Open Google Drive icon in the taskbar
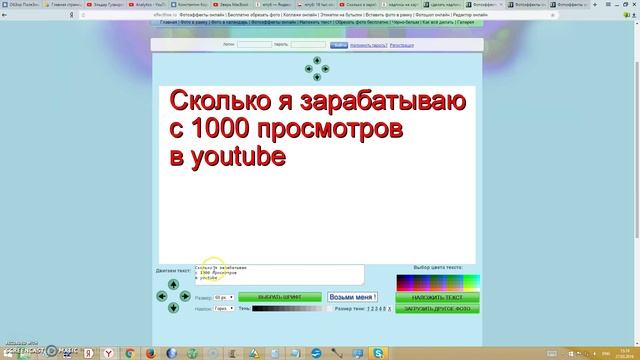This screenshot has width=640, height=360. coord(254,353)
